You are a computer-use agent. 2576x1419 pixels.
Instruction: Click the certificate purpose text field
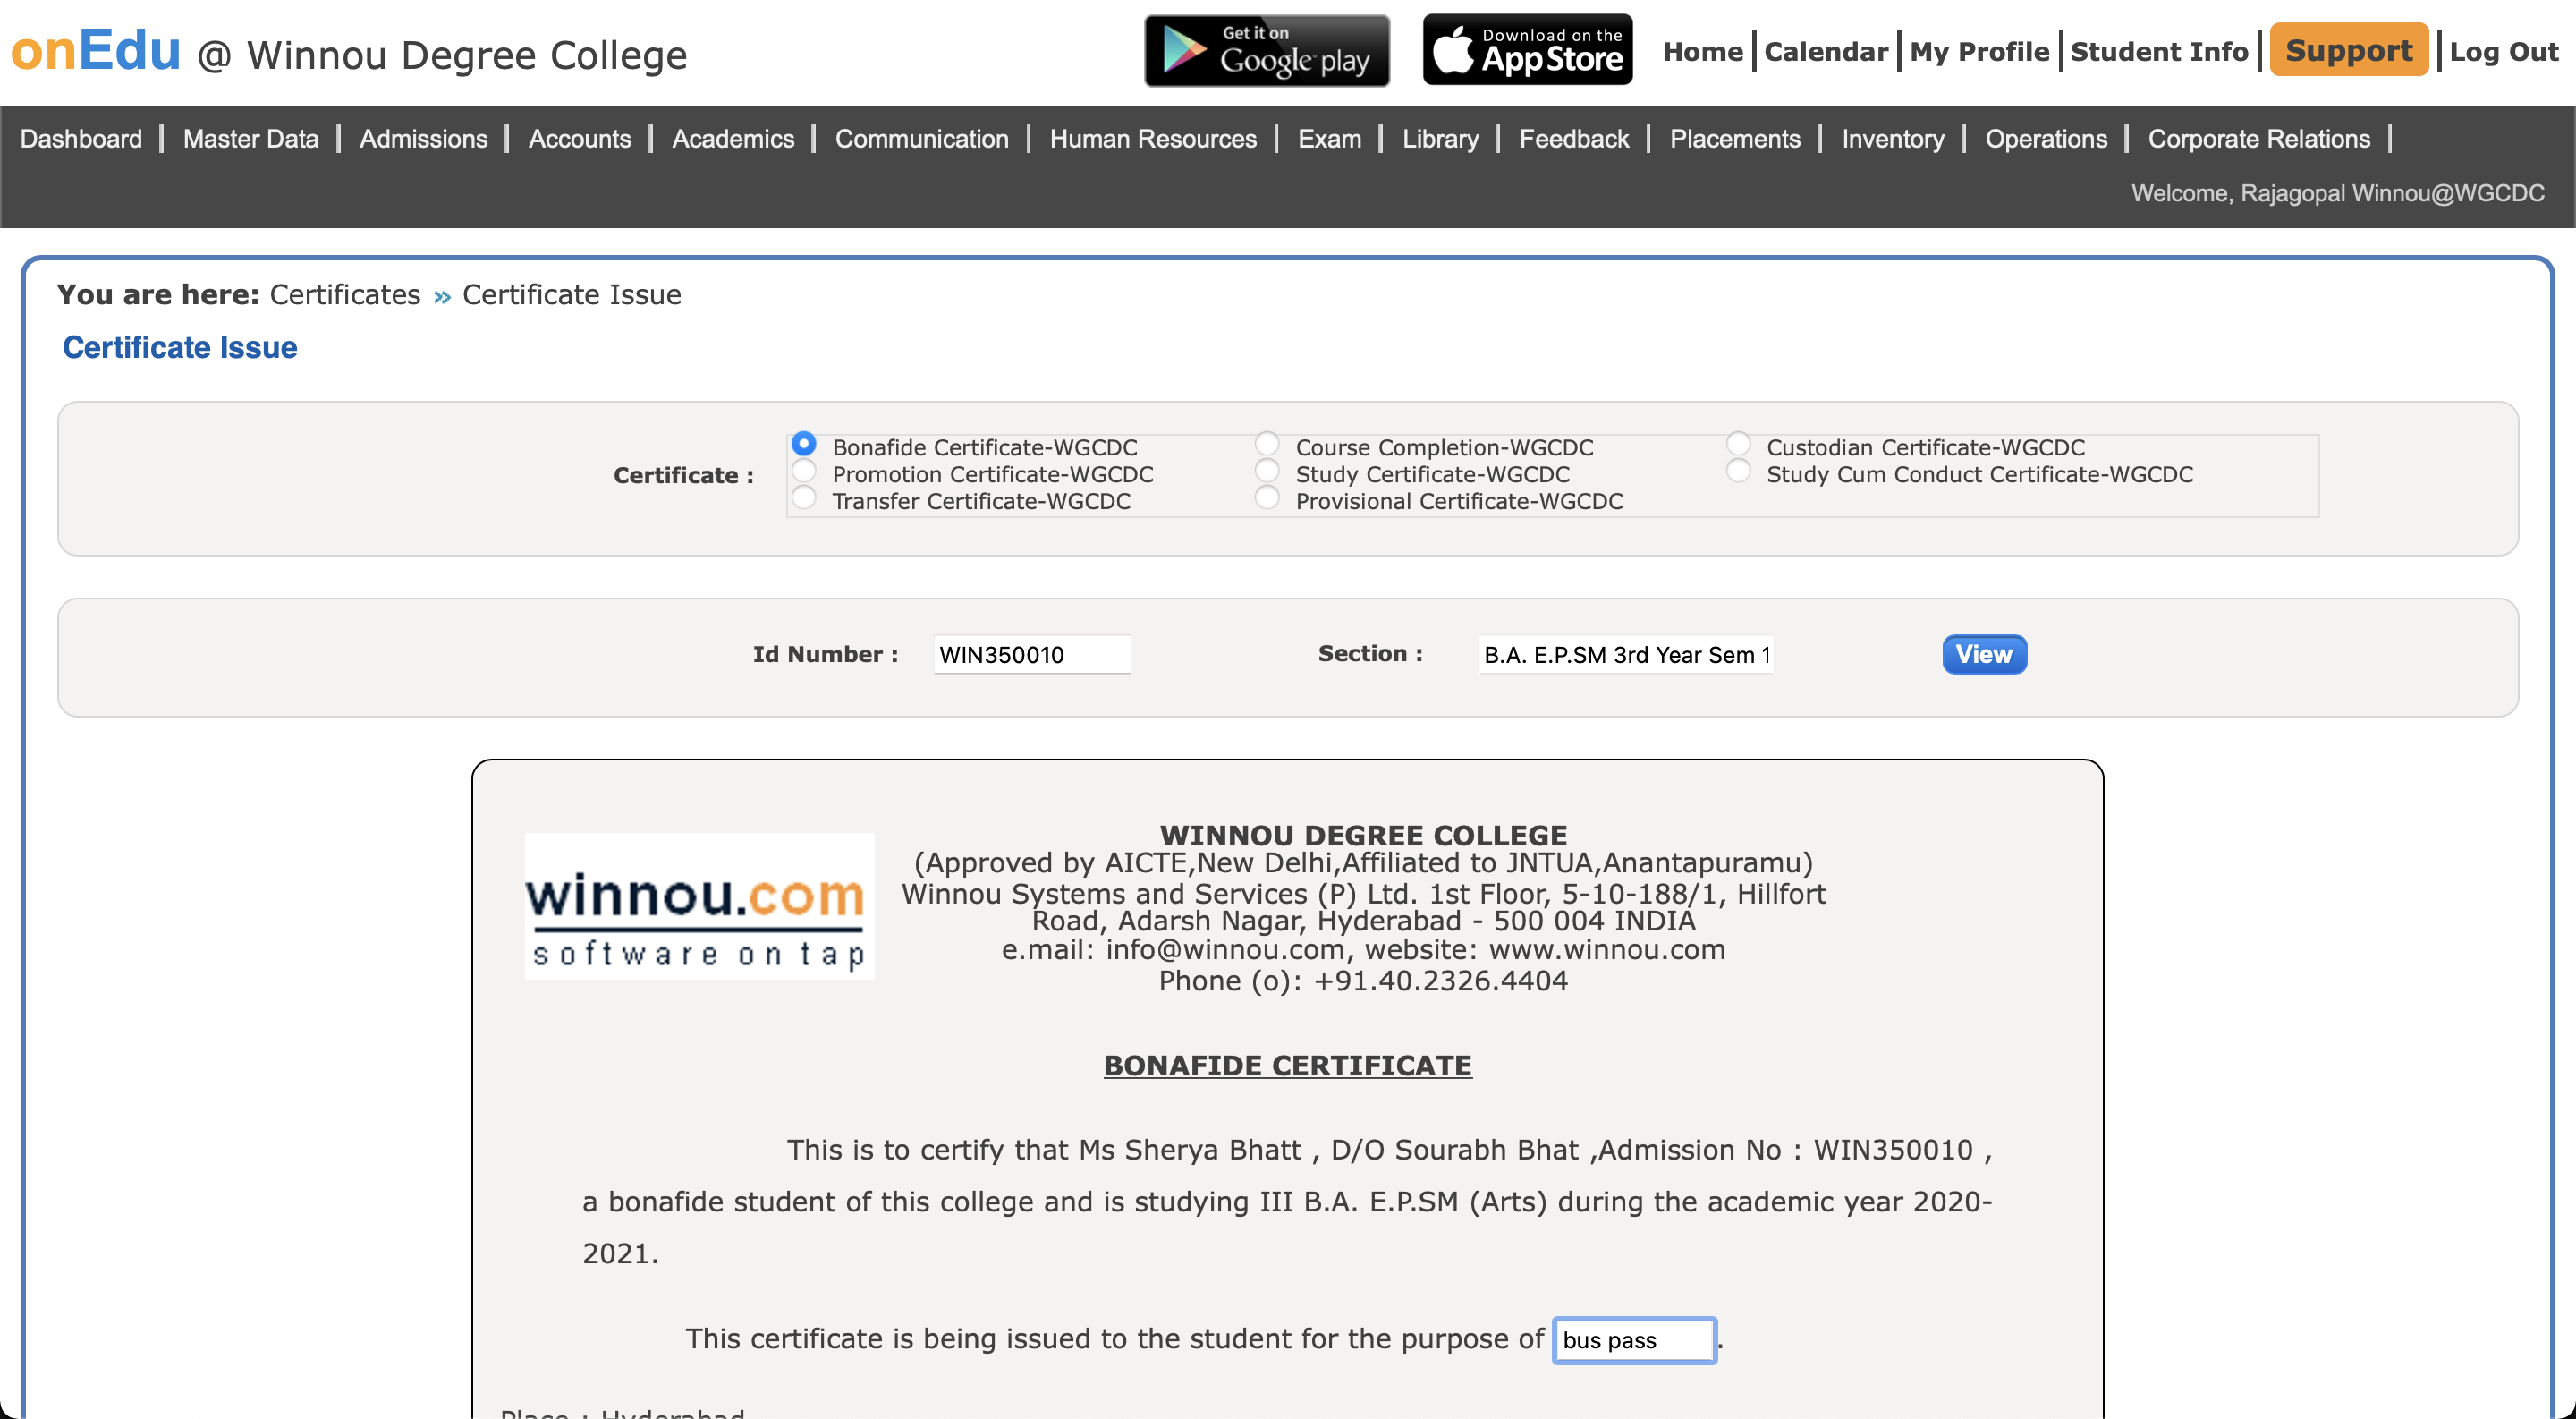pyautogui.click(x=1633, y=1340)
